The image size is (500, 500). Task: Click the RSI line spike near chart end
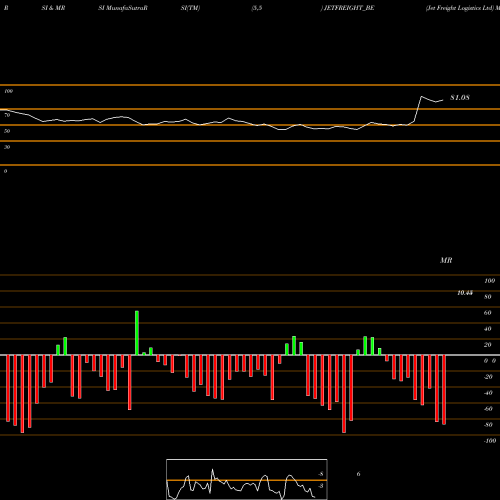point(421,97)
